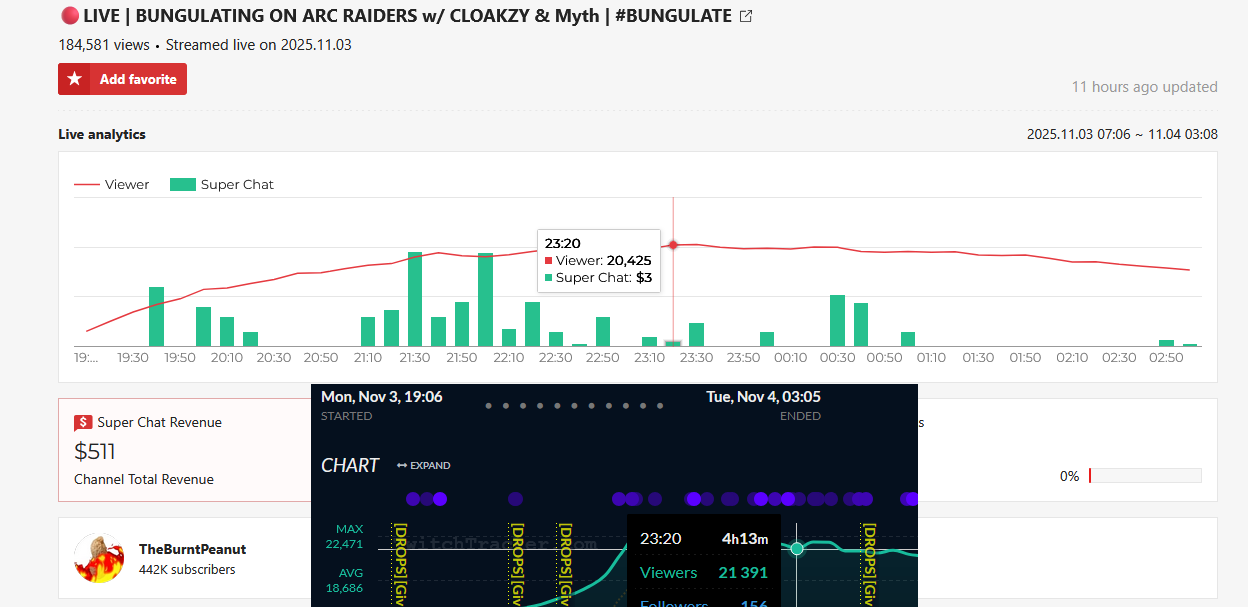Click the date range 2025.11.03 07:06 ~ 11.04 03:08
Screen dimensions: 1248x607
[1122, 134]
